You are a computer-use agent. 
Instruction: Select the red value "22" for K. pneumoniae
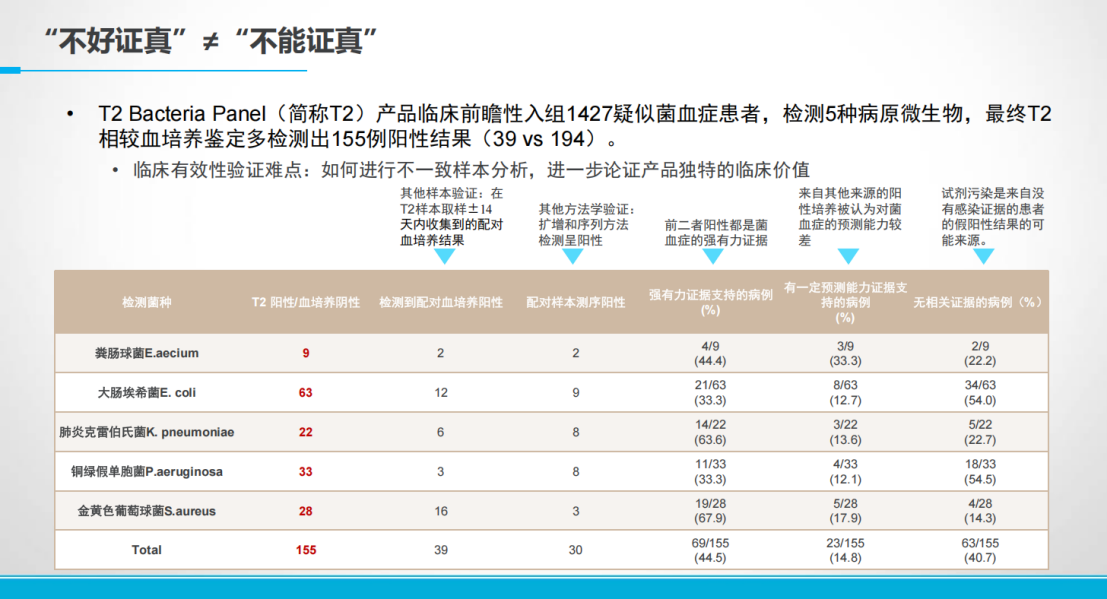[306, 432]
